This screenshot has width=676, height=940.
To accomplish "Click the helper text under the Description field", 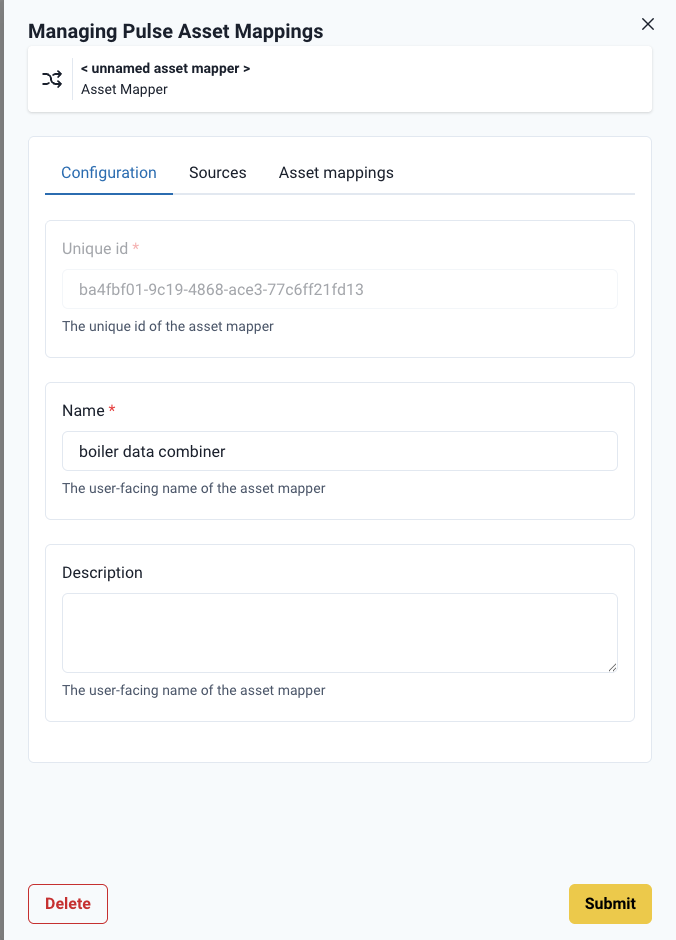I will pyautogui.click(x=193, y=690).
